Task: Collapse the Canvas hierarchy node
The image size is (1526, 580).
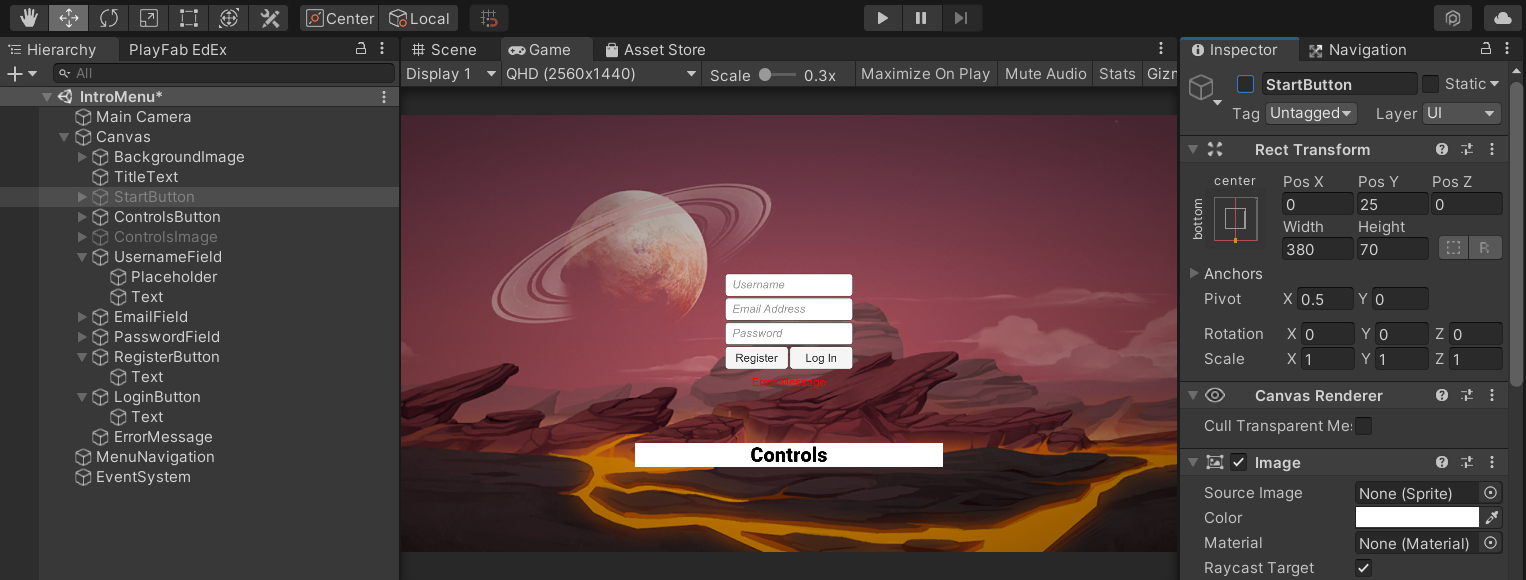Action: [64, 137]
